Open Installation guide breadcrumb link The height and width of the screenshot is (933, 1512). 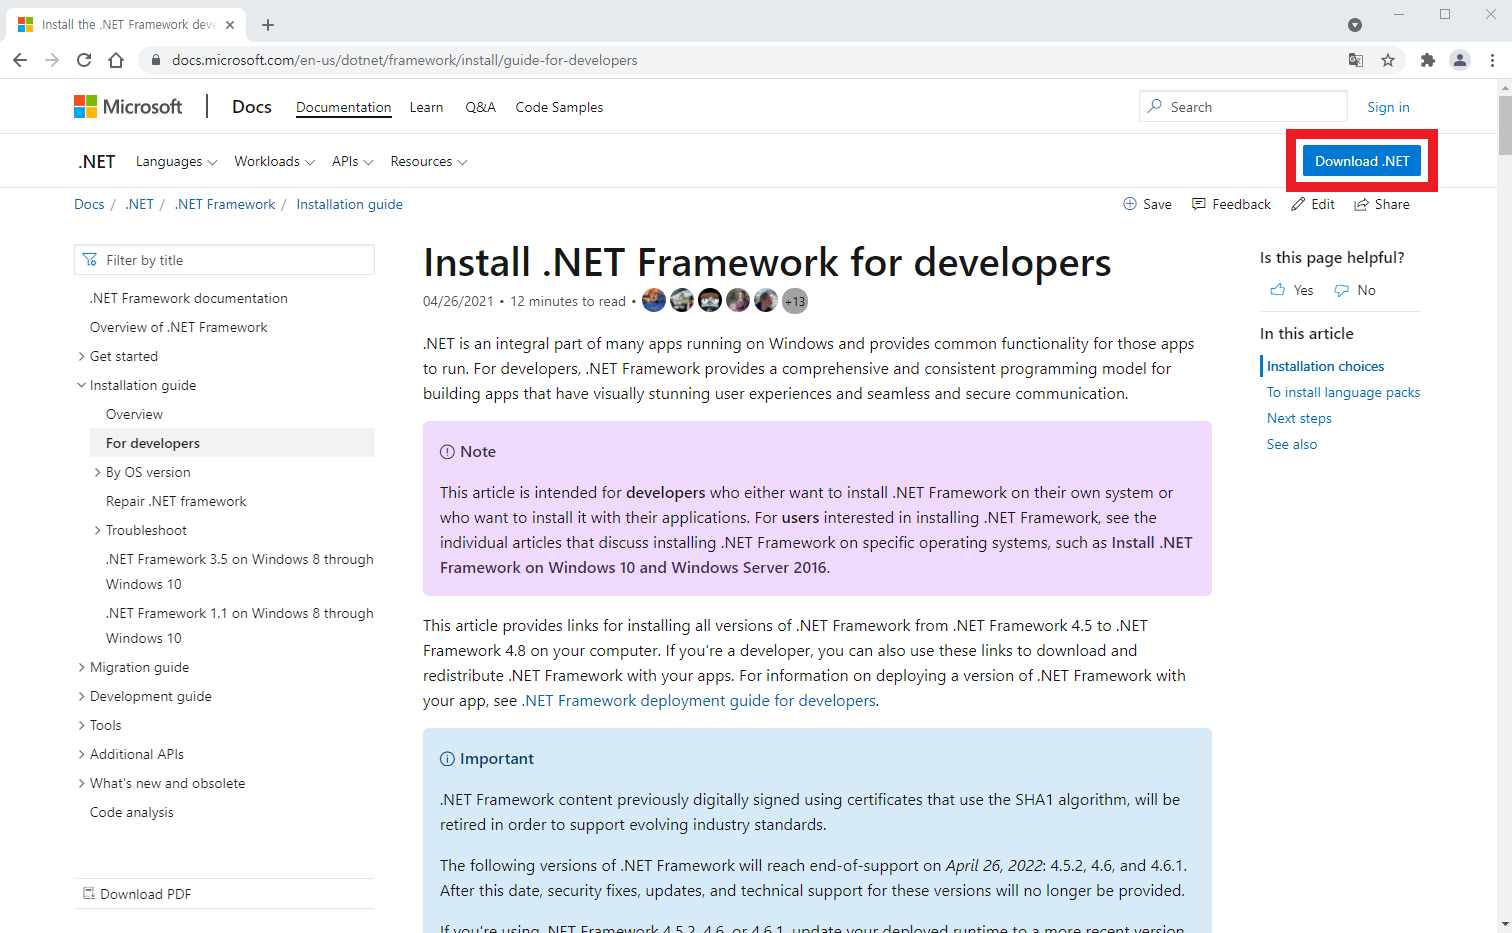[349, 204]
